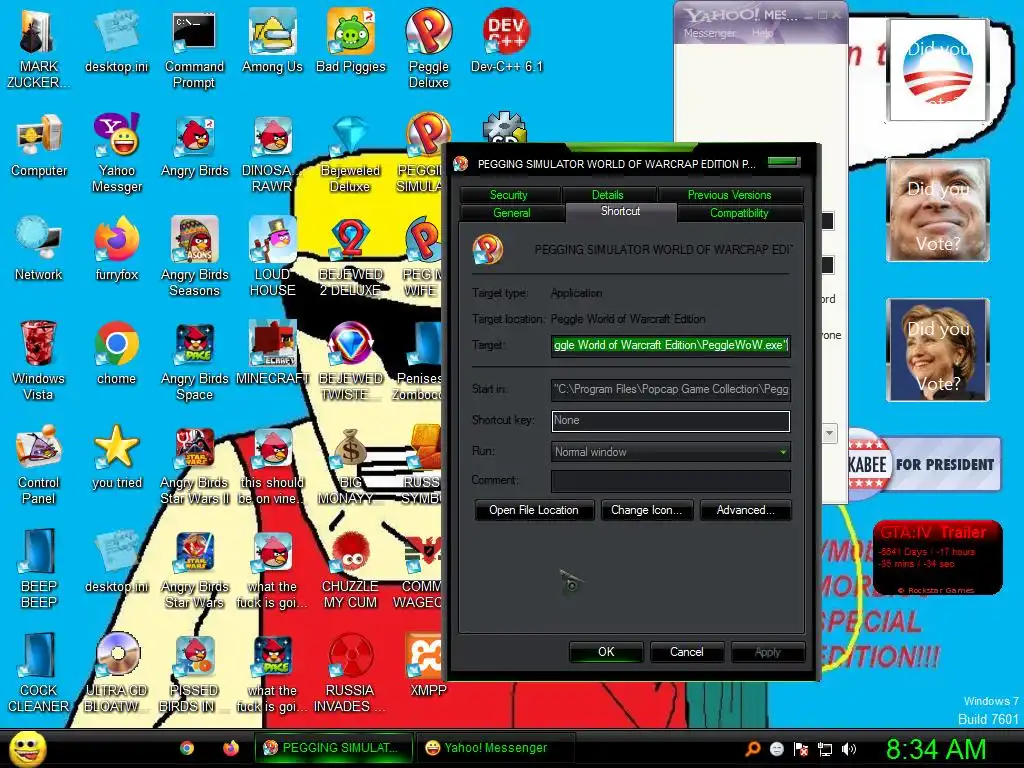Image resolution: width=1024 pixels, height=768 pixels.
Task: Select the Command Prompt desktop icon
Action: coord(194,50)
